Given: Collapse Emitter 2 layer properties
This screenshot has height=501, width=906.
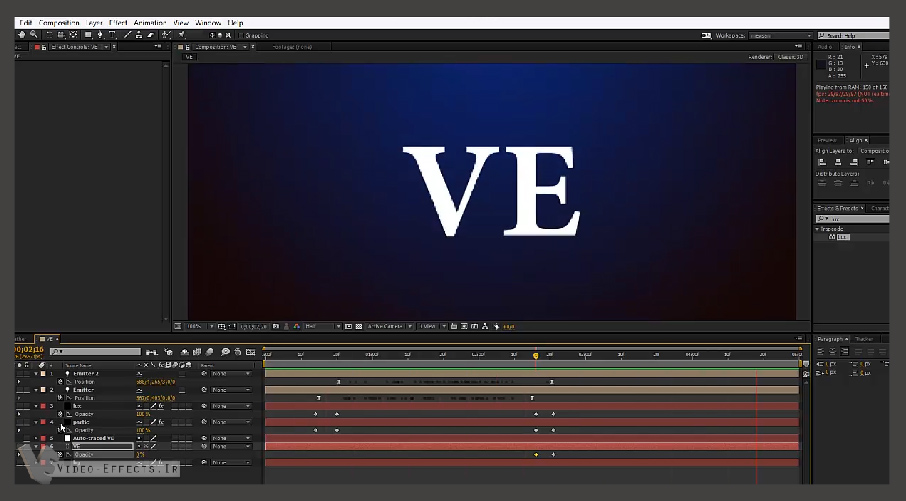Looking at the screenshot, I should click(x=36, y=373).
